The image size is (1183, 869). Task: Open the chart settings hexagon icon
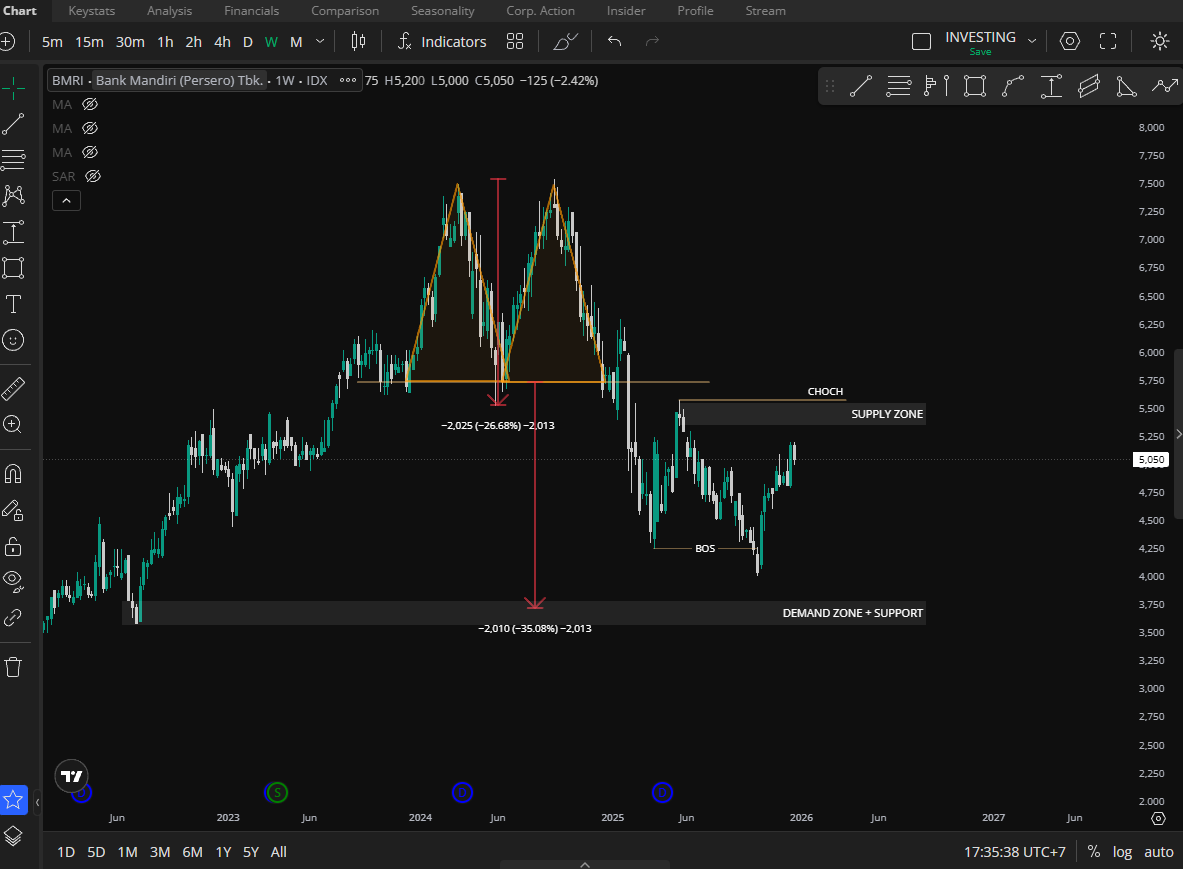(1070, 41)
